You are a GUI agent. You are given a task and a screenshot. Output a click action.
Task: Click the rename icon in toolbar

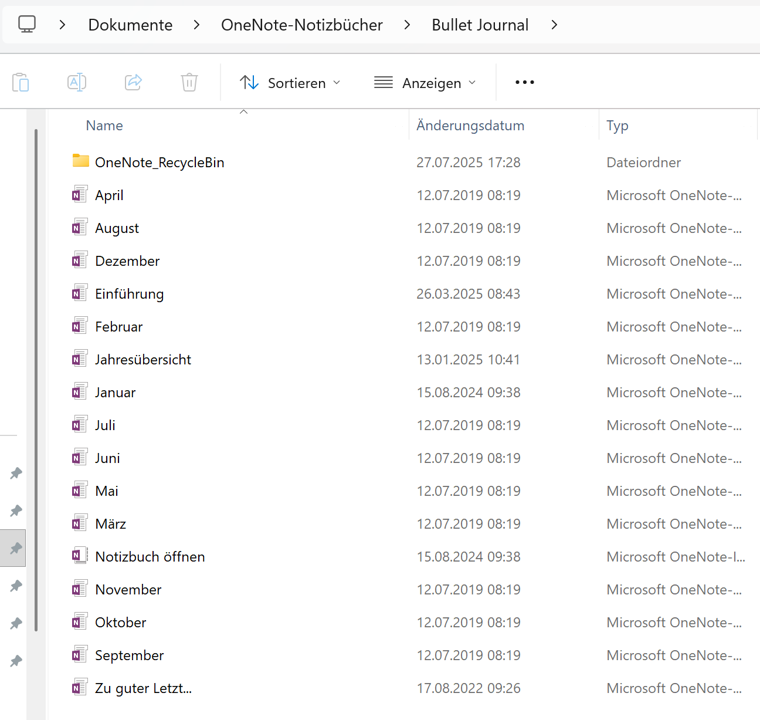tap(76, 83)
